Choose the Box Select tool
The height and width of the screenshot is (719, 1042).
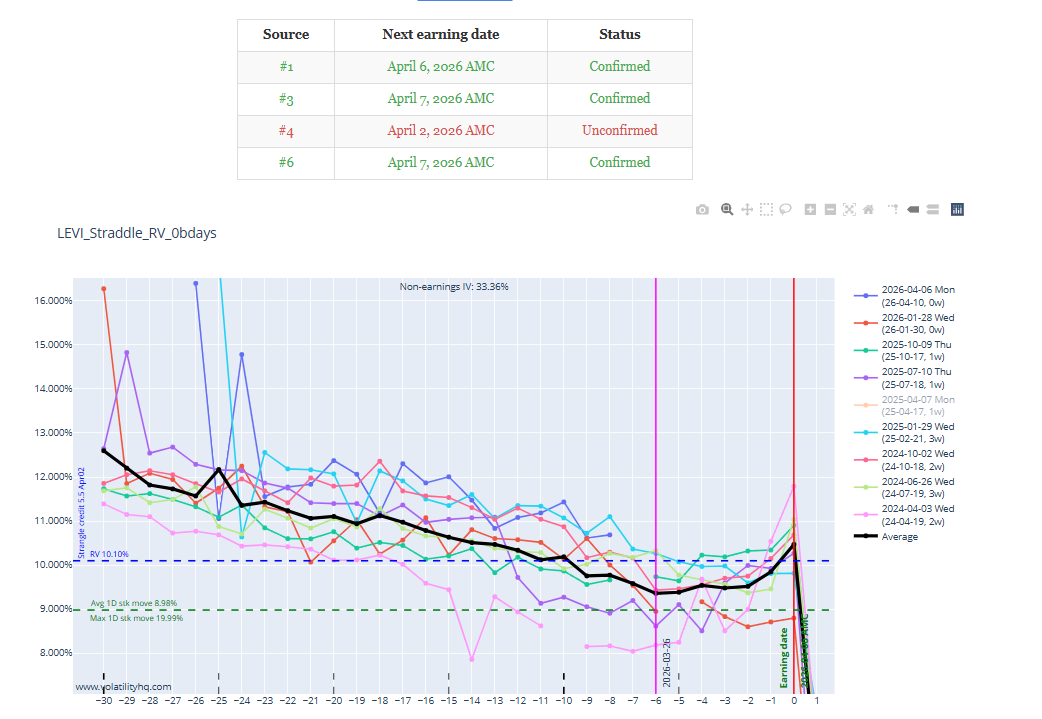pyautogui.click(x=766, y=209)
